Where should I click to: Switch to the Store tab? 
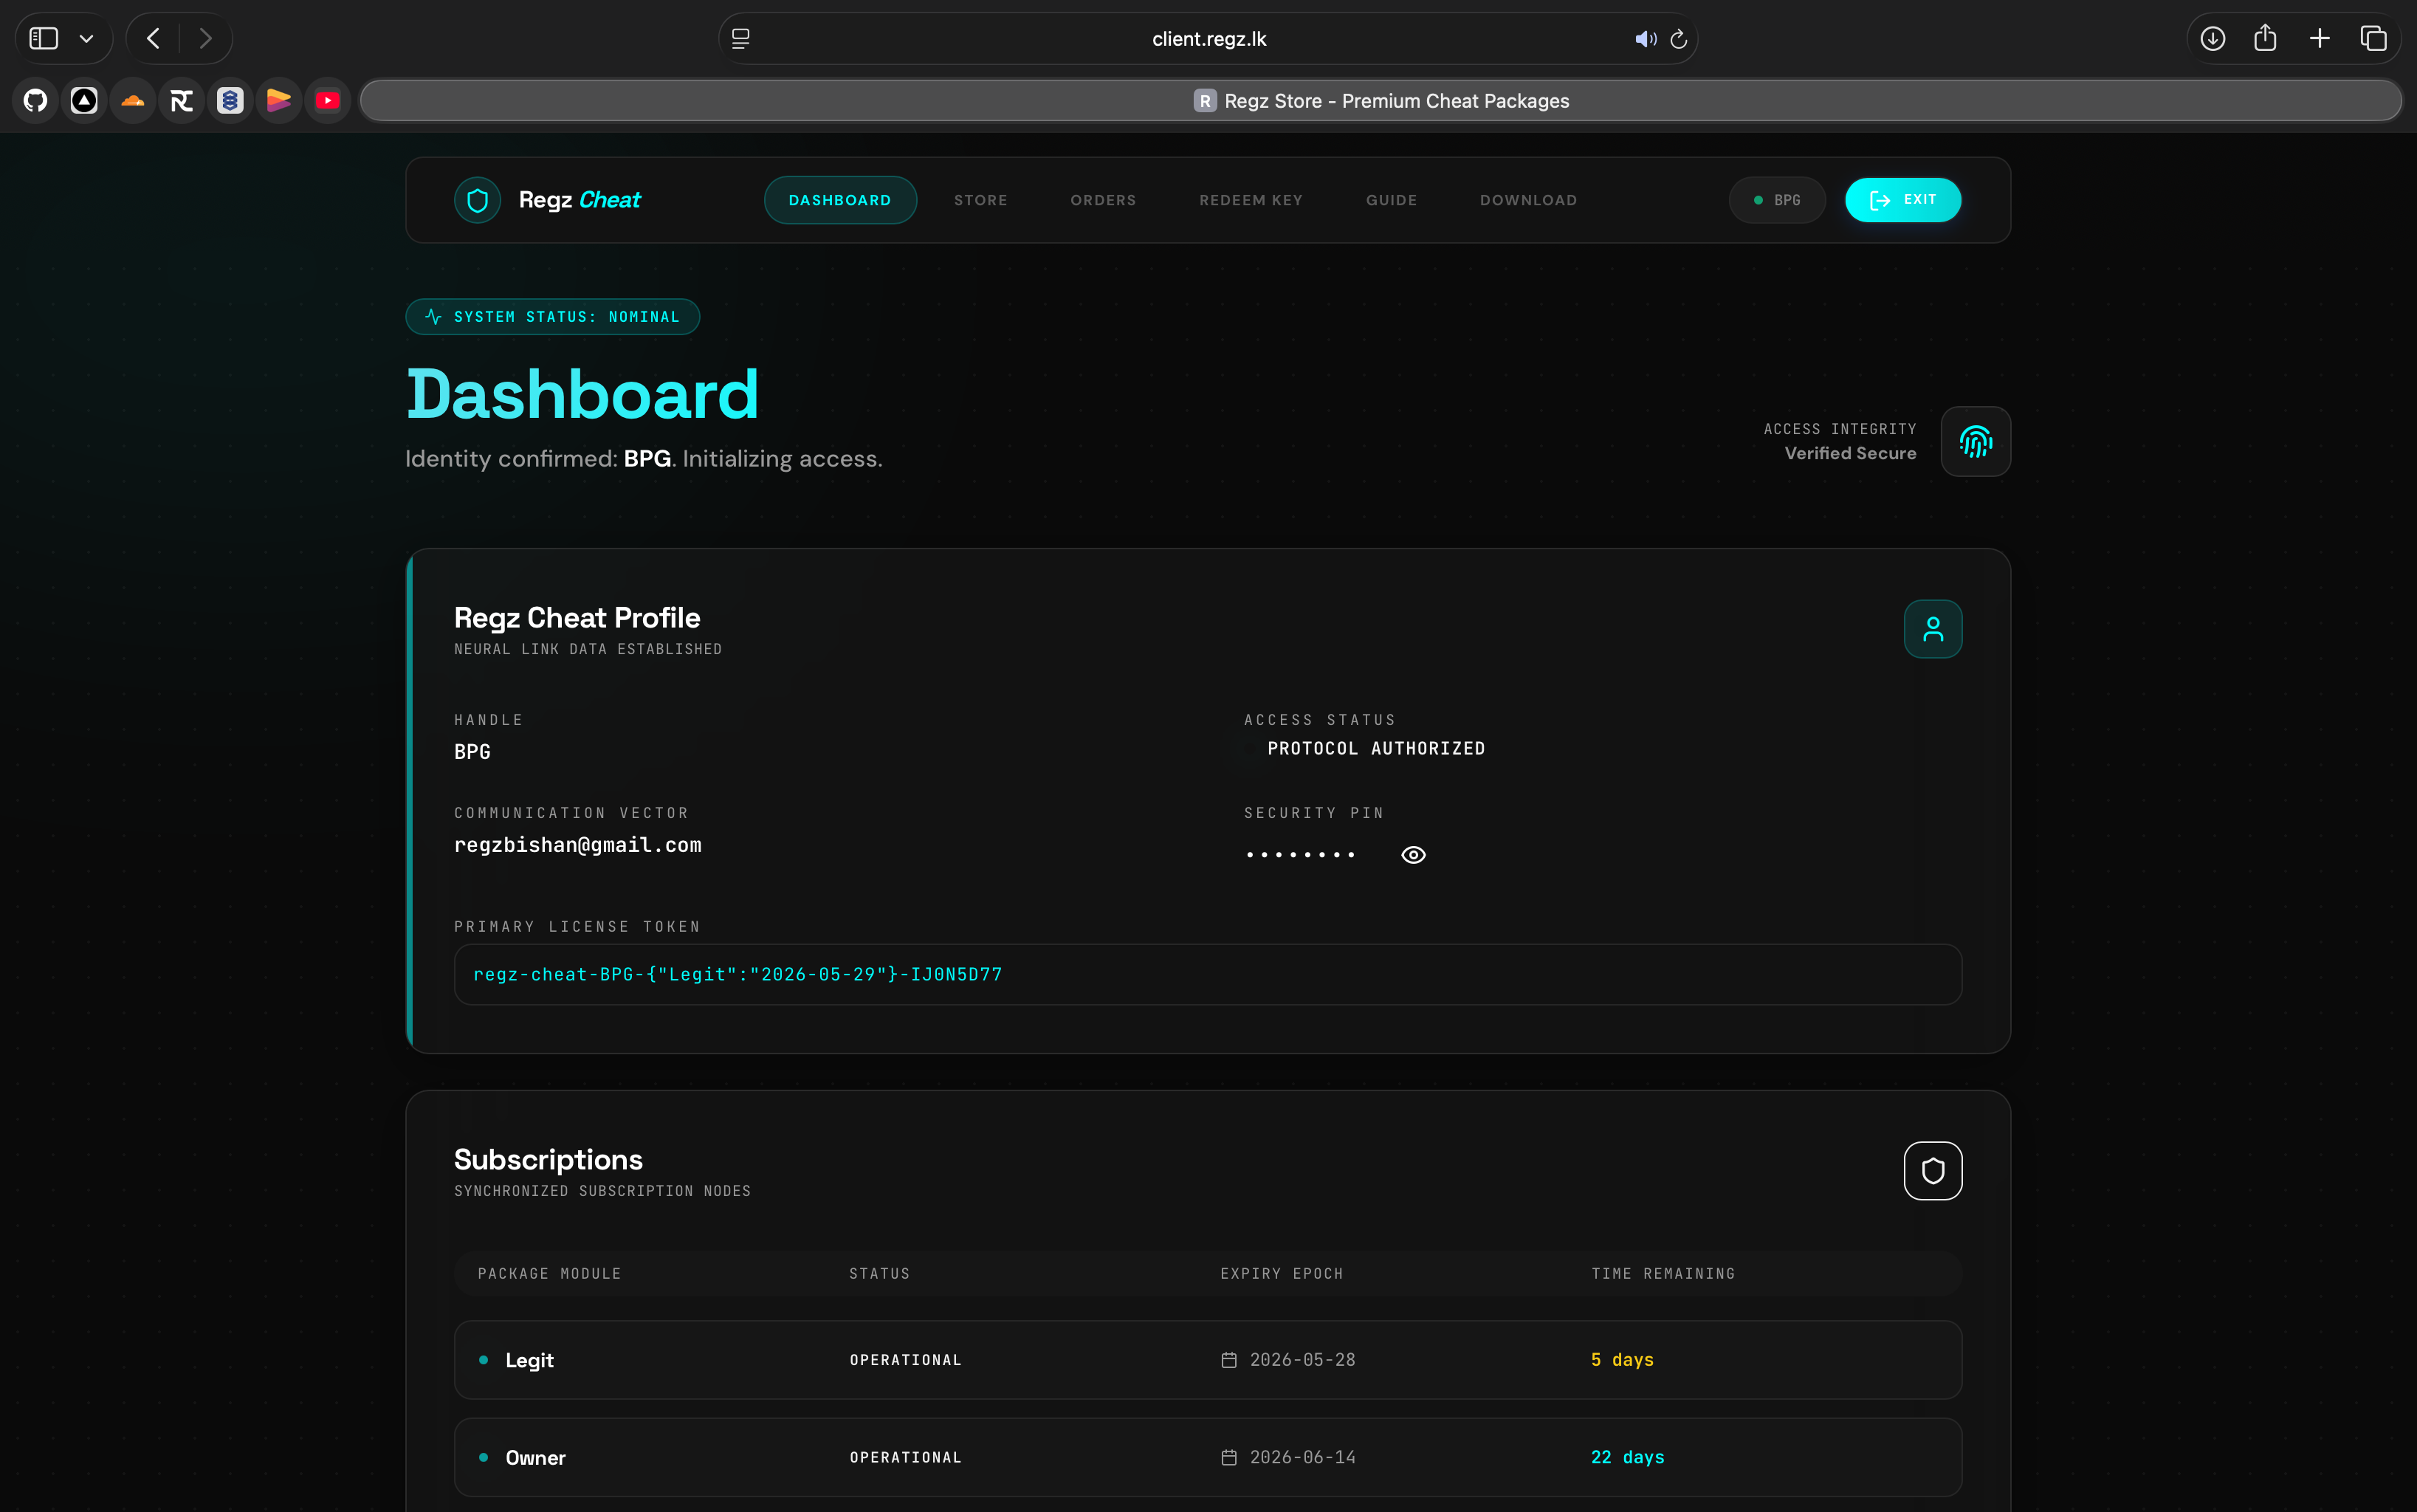pyautogui.click(x=981, y=200)
